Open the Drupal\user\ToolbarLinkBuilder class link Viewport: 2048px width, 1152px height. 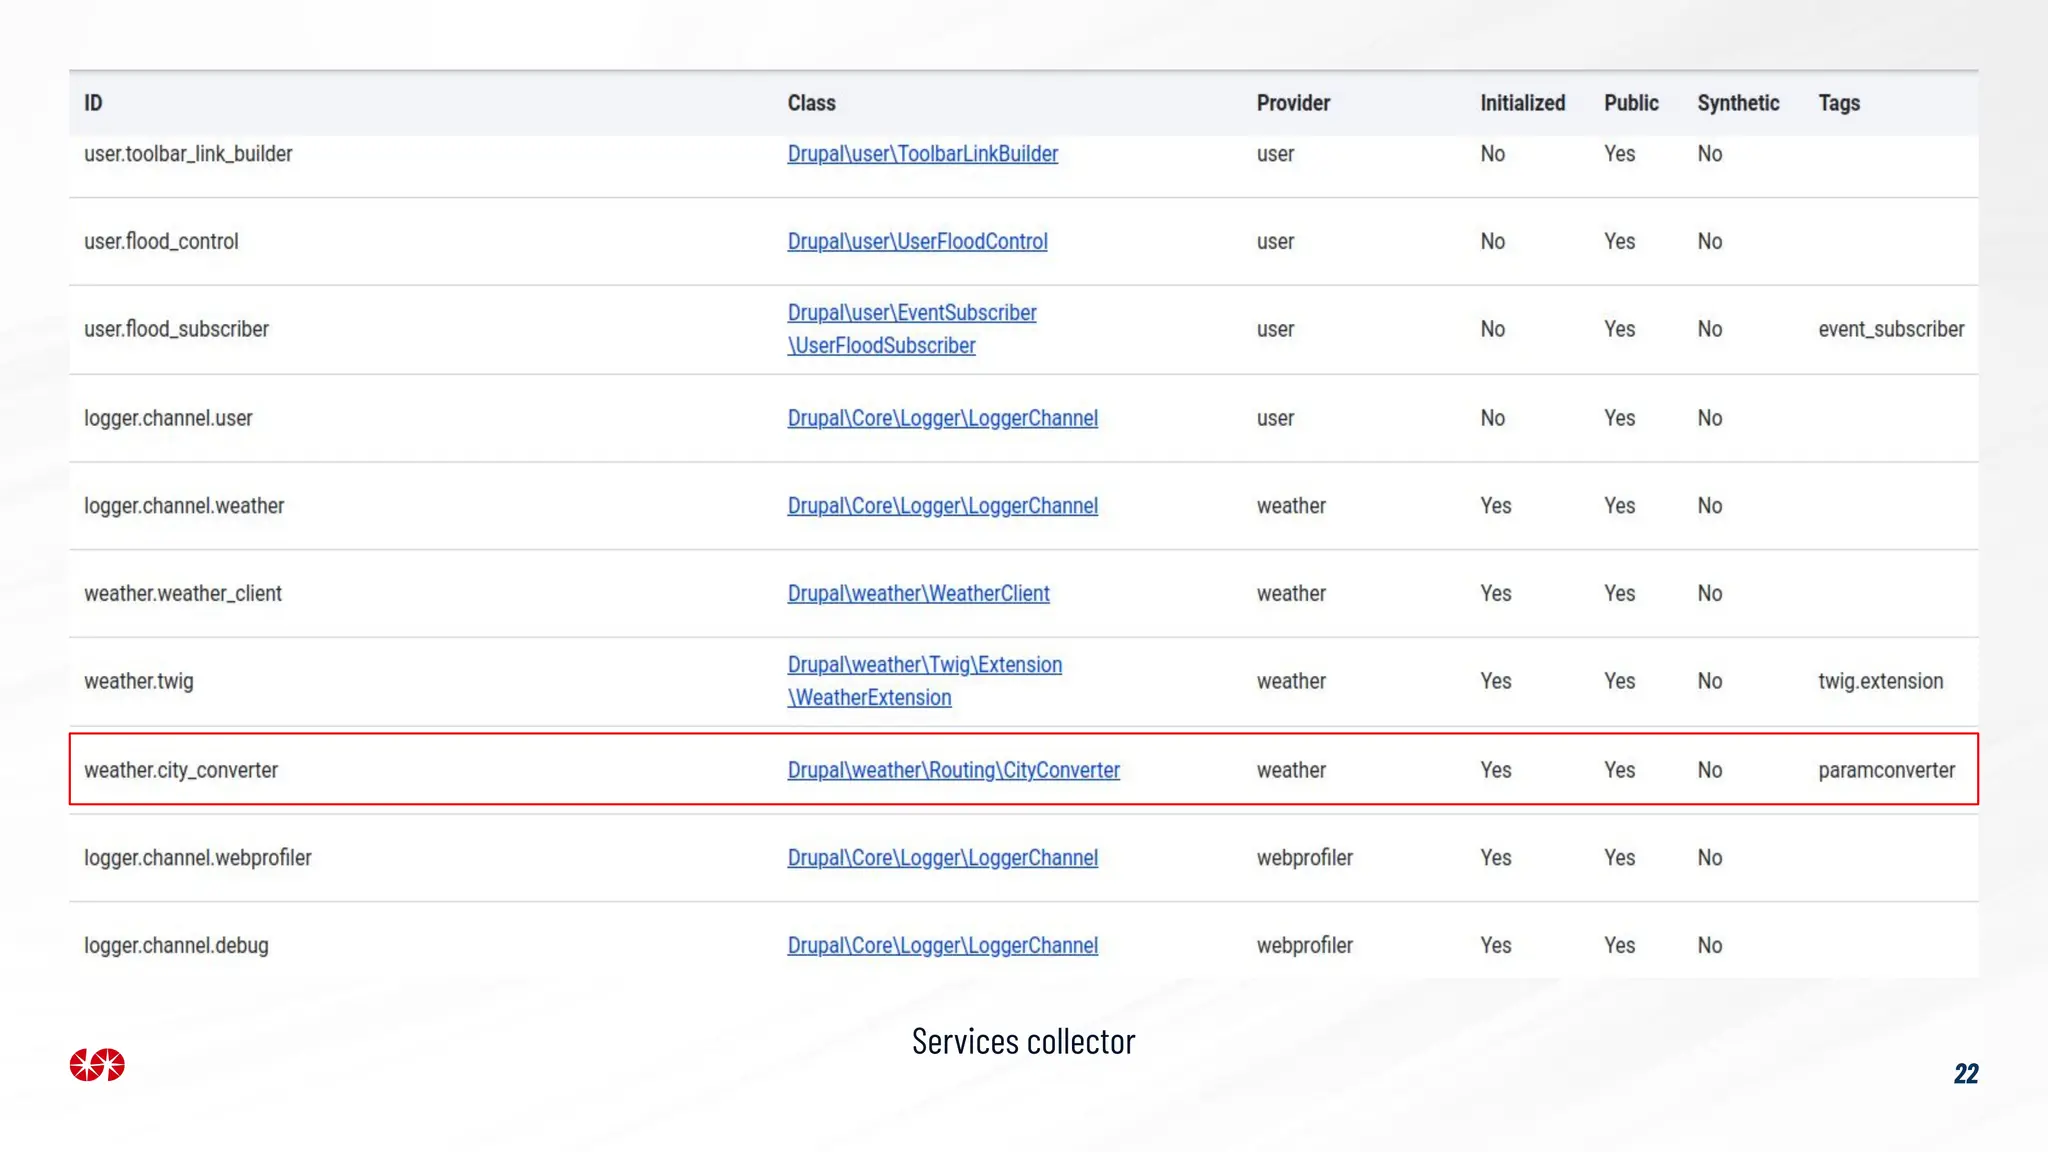click(922, 154)
